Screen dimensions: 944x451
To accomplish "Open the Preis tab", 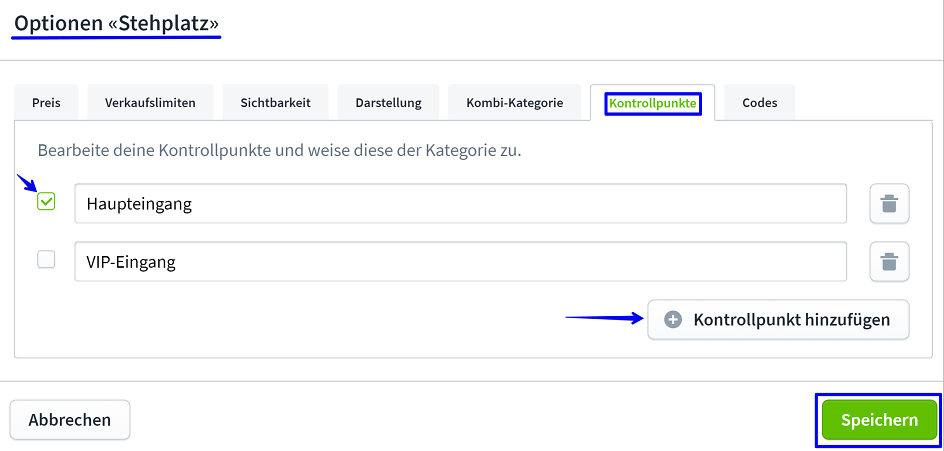I will pyautogui.click(x=46, y=103).
